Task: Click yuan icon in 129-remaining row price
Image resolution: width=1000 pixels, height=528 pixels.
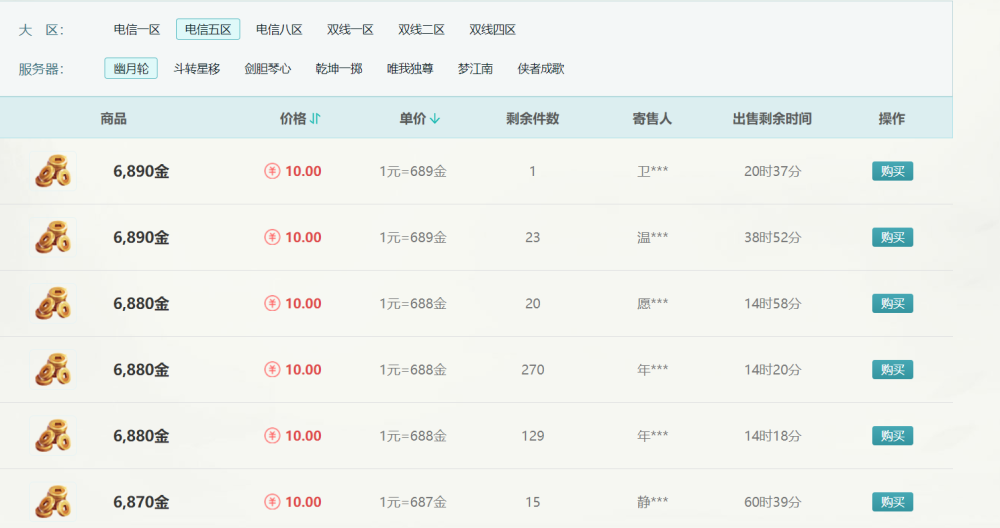Action: click(x=272, y=436)
